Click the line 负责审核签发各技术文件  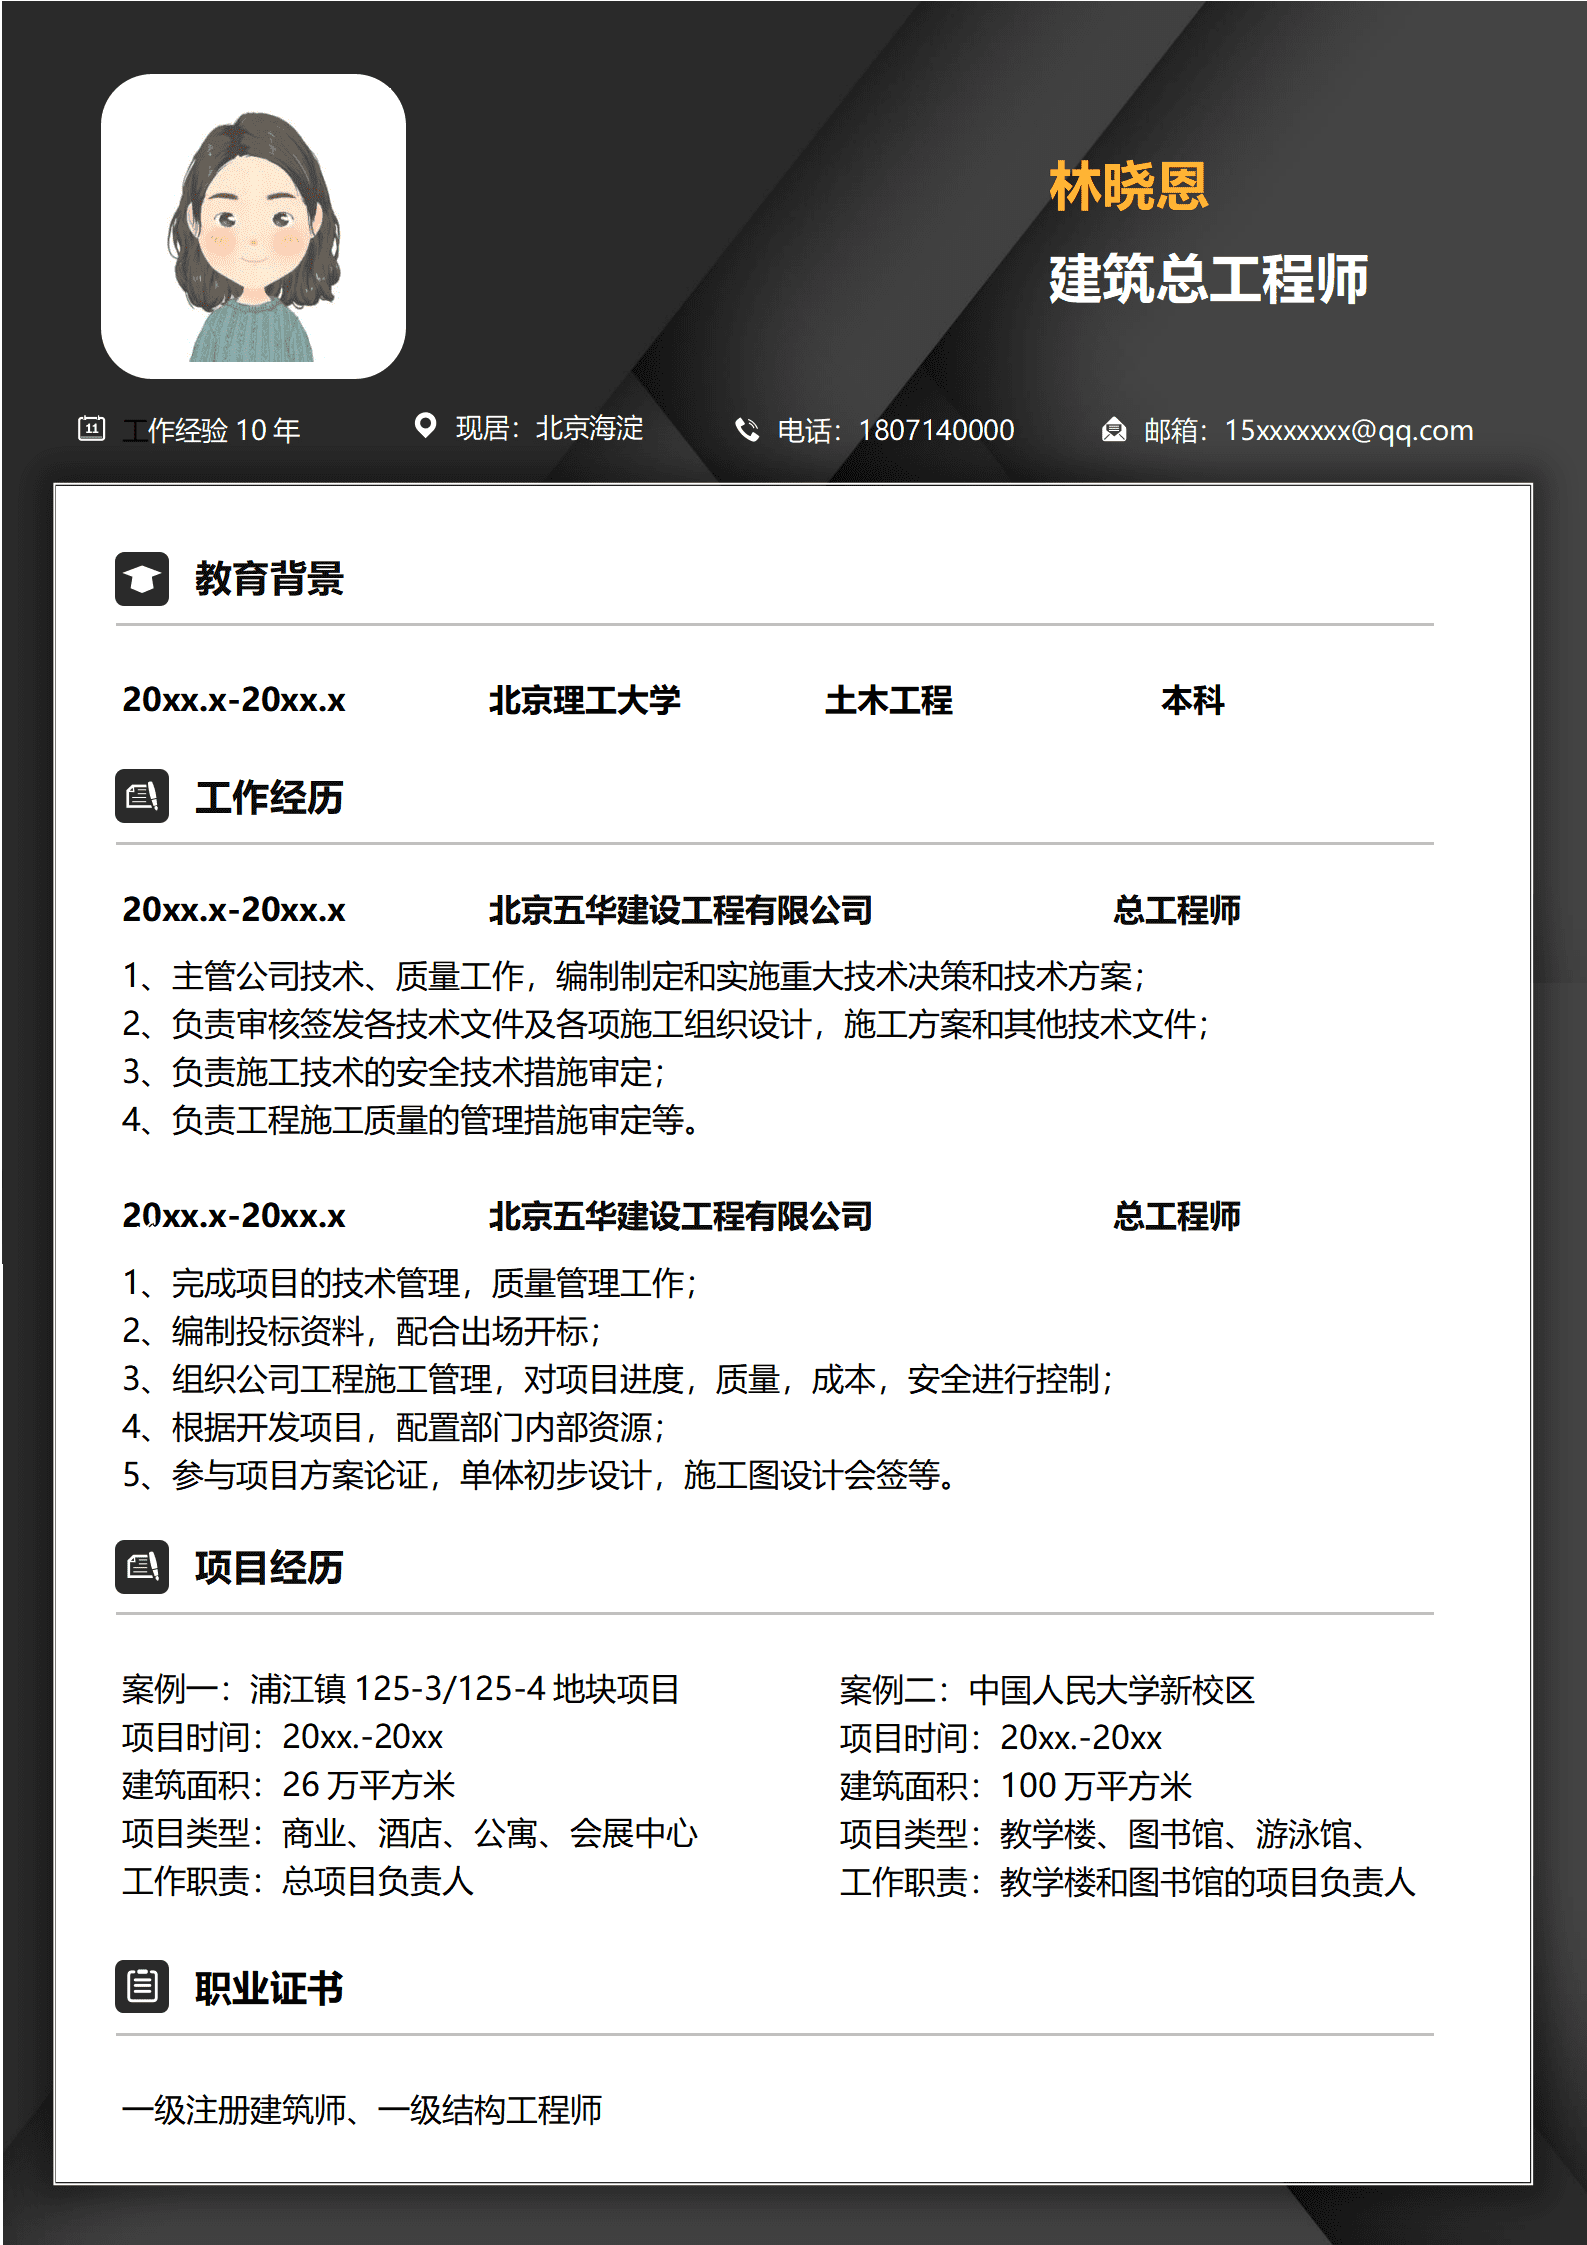[x=665, y=1024]
